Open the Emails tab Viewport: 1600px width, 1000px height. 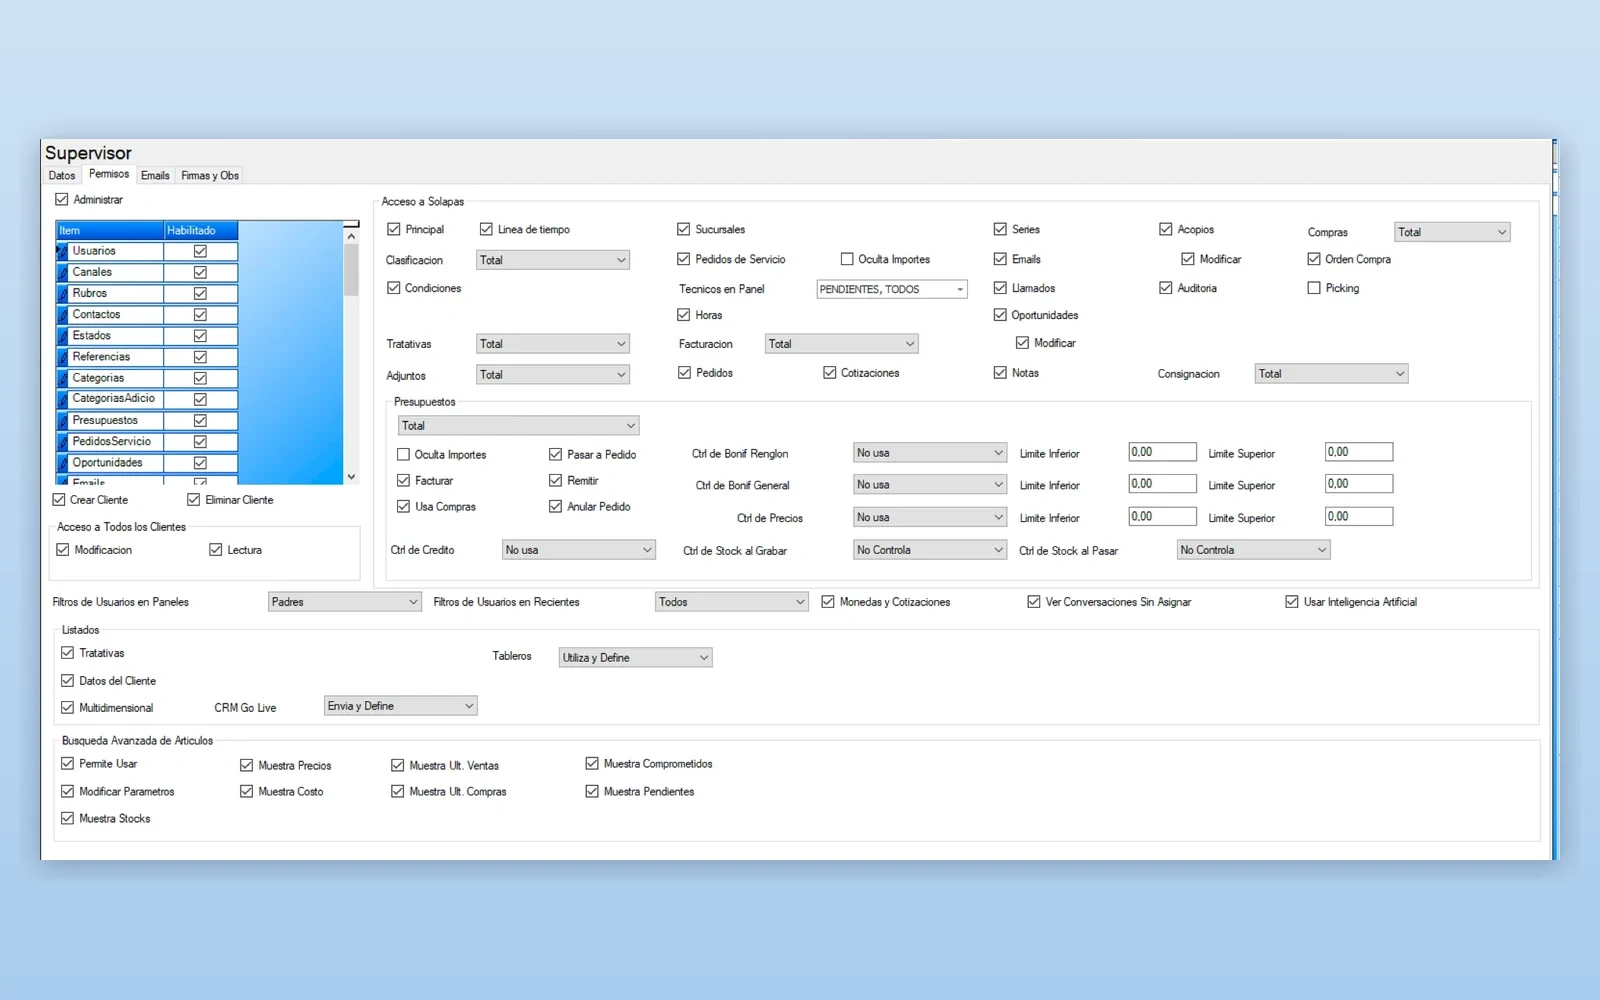pos(155,175)
